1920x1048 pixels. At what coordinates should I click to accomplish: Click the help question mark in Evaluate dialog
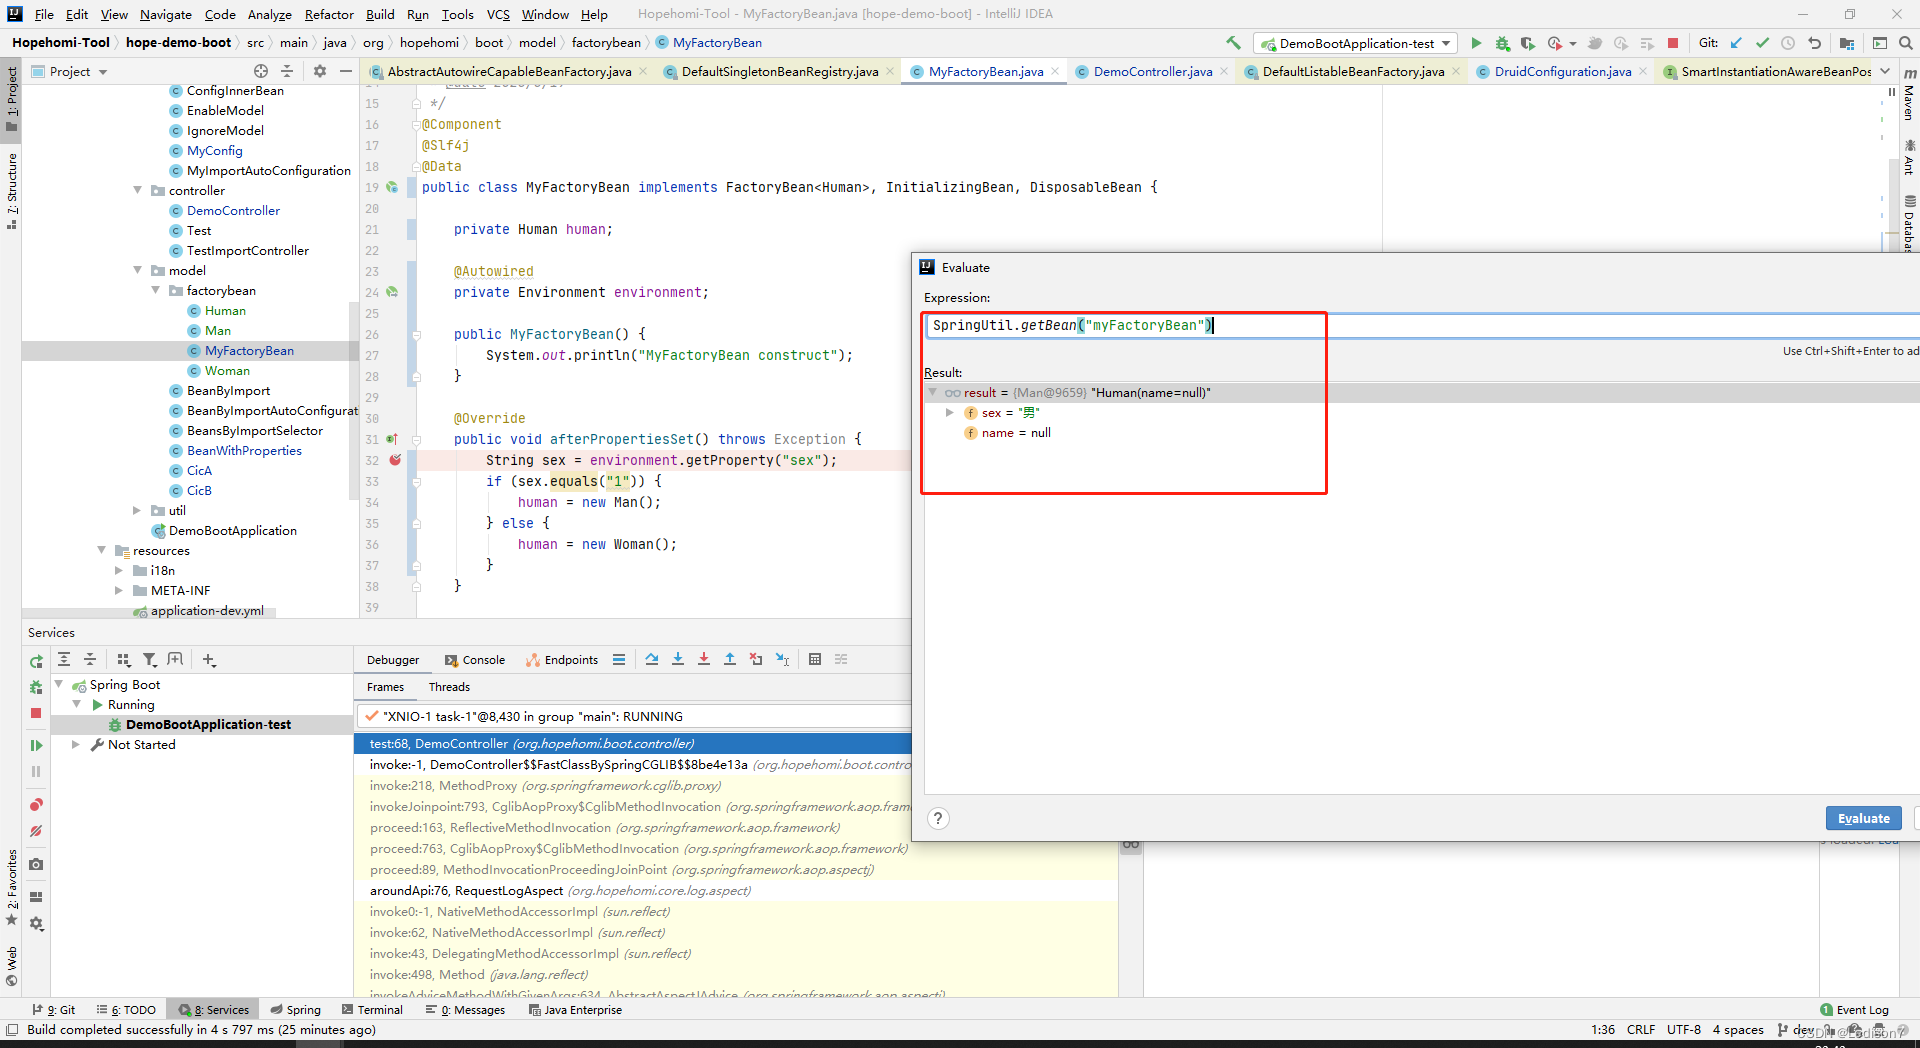tap(937, 818)
